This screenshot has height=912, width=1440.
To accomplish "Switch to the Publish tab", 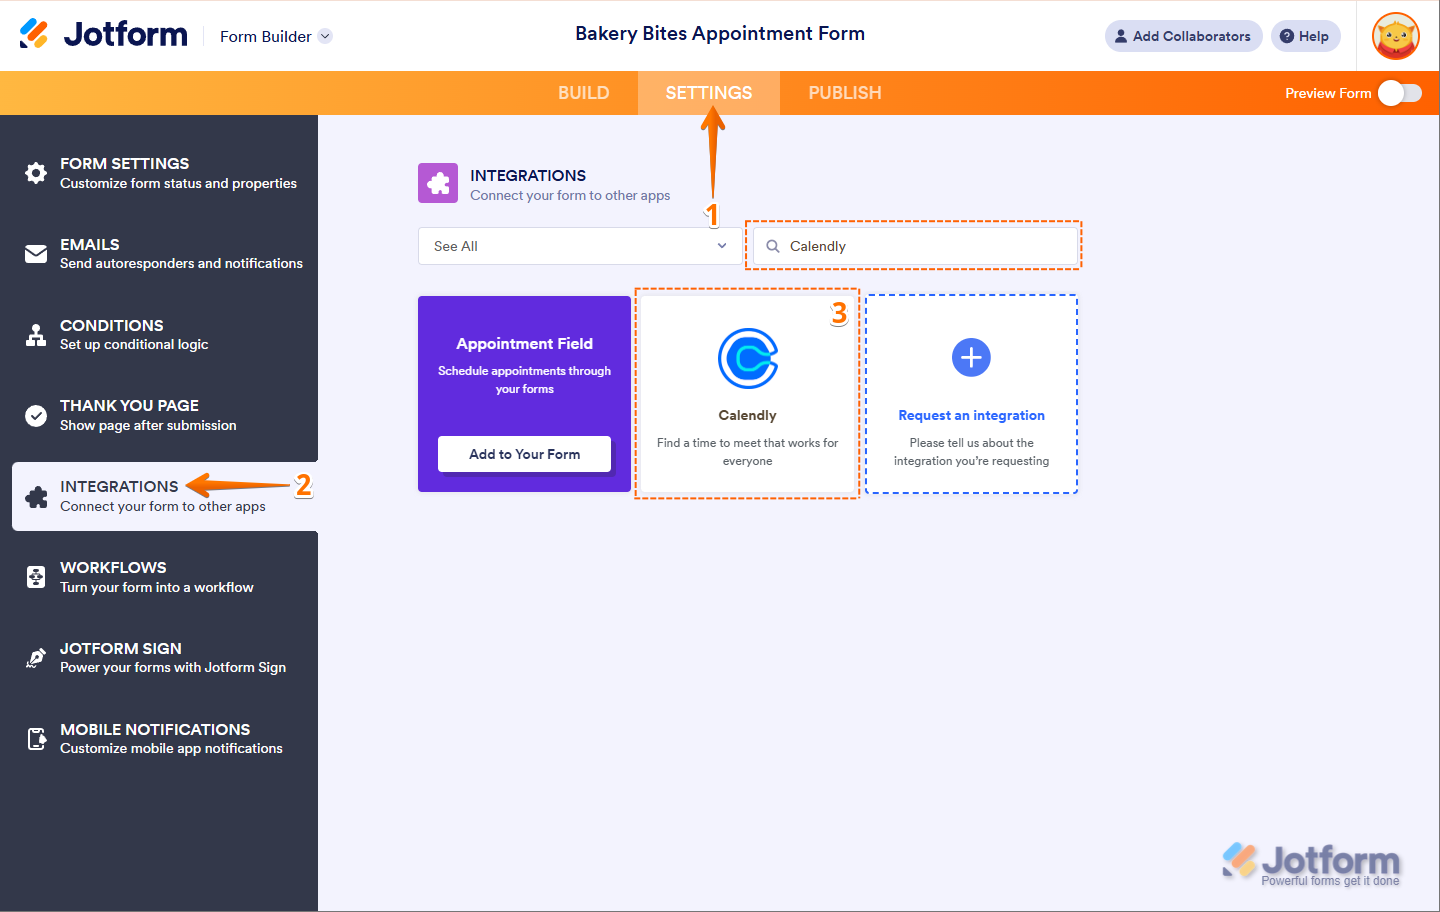I will pyautogui.click(x=845, y=93).
